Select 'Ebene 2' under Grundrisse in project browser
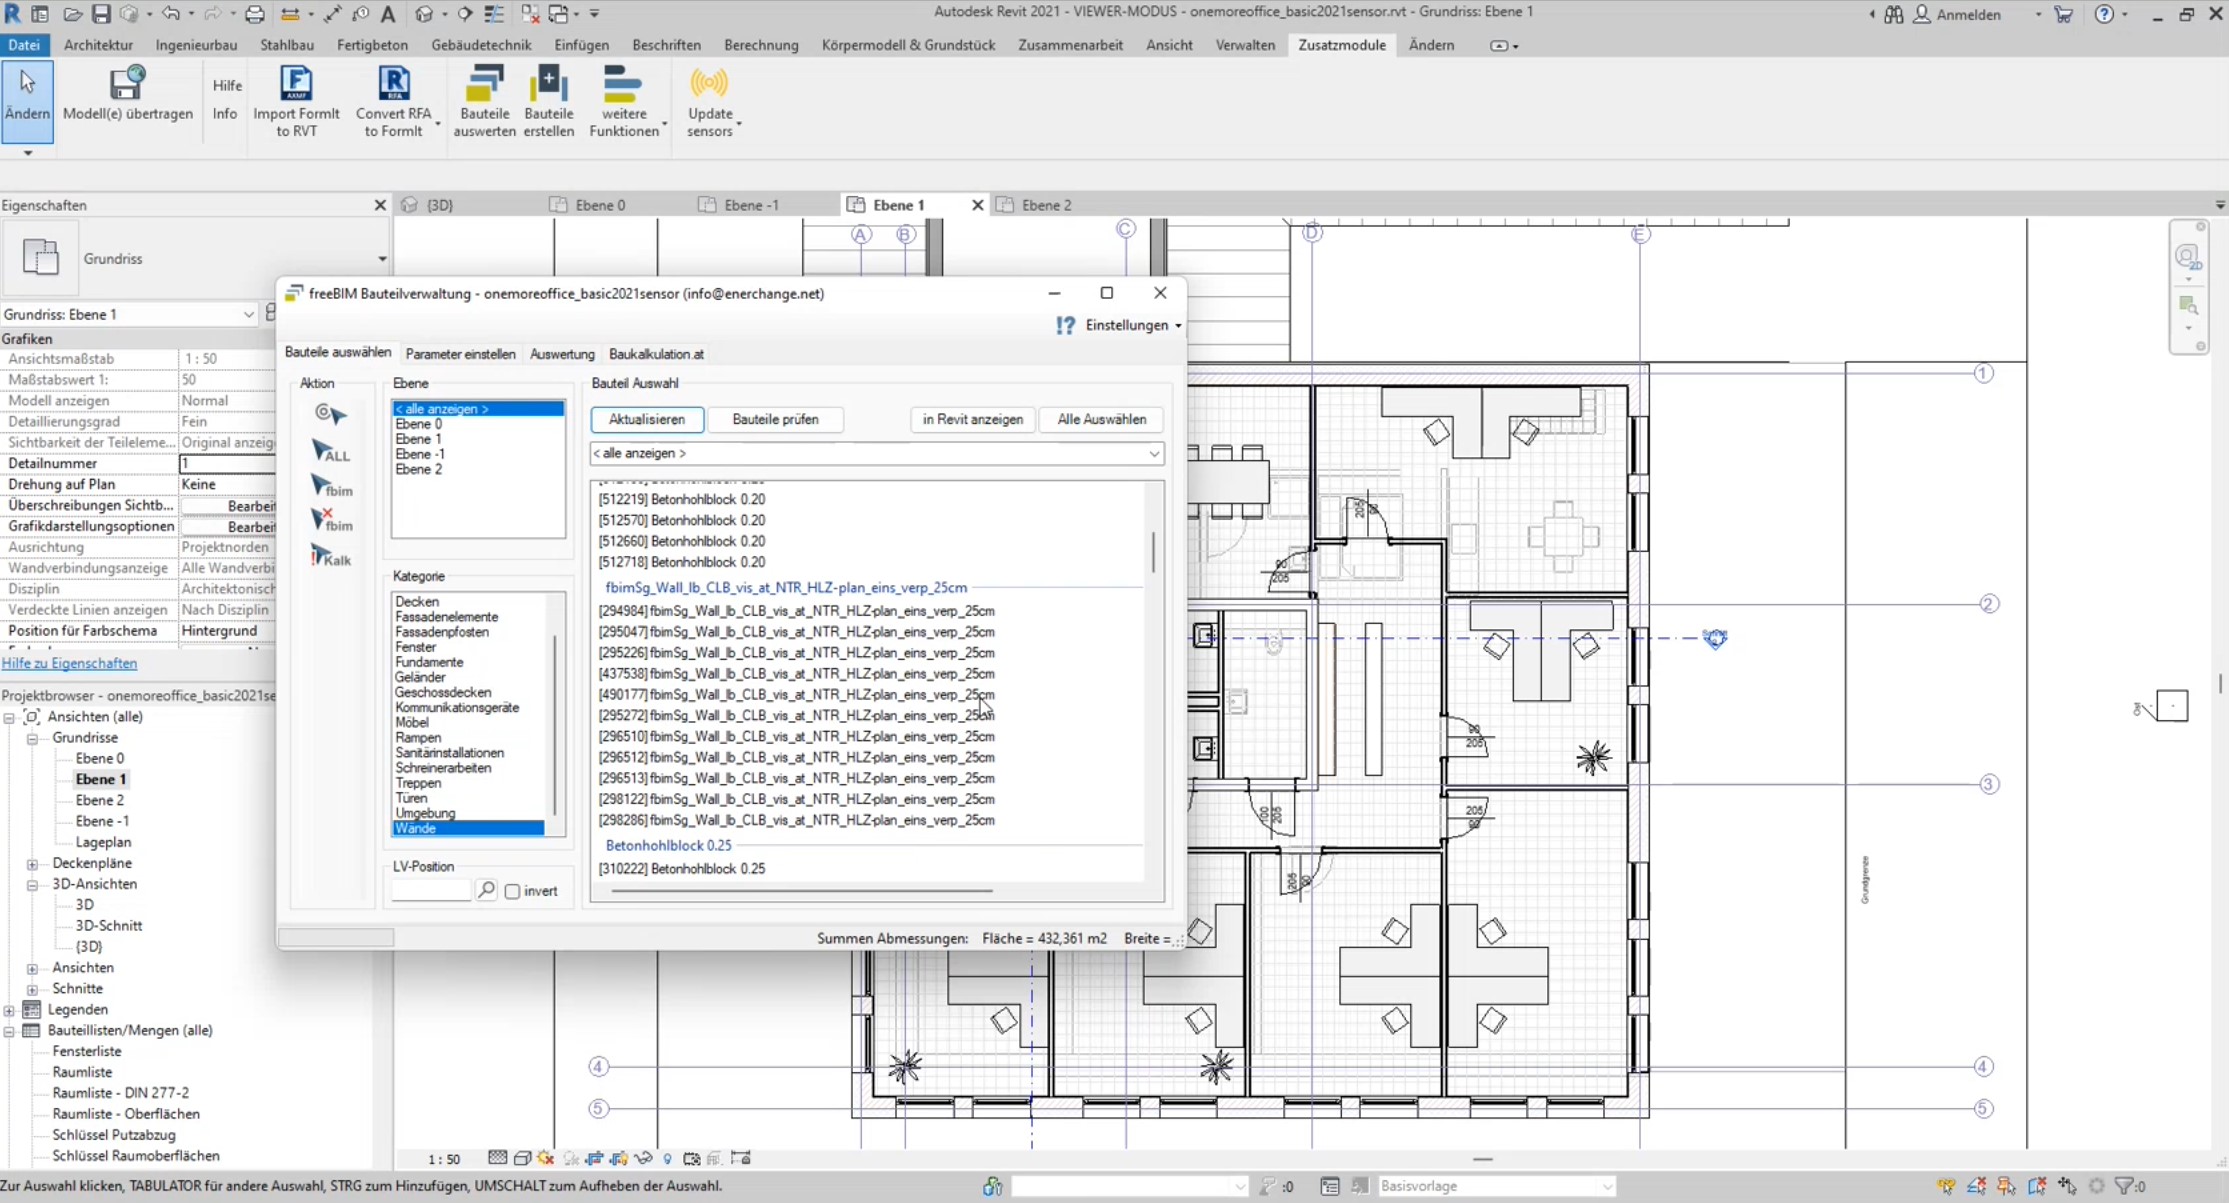The image size is (2229, 1203). pos(100,800)
